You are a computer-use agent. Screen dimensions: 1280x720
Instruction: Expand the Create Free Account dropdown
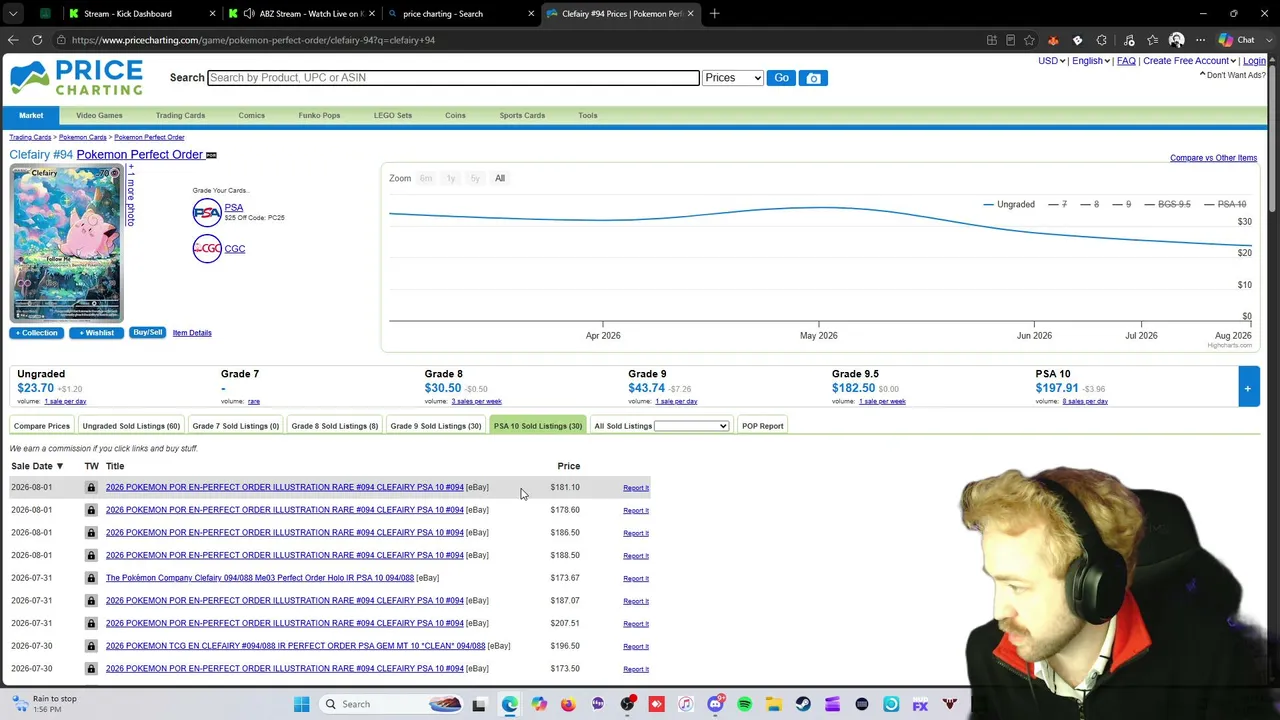(x=1189, y=61)
